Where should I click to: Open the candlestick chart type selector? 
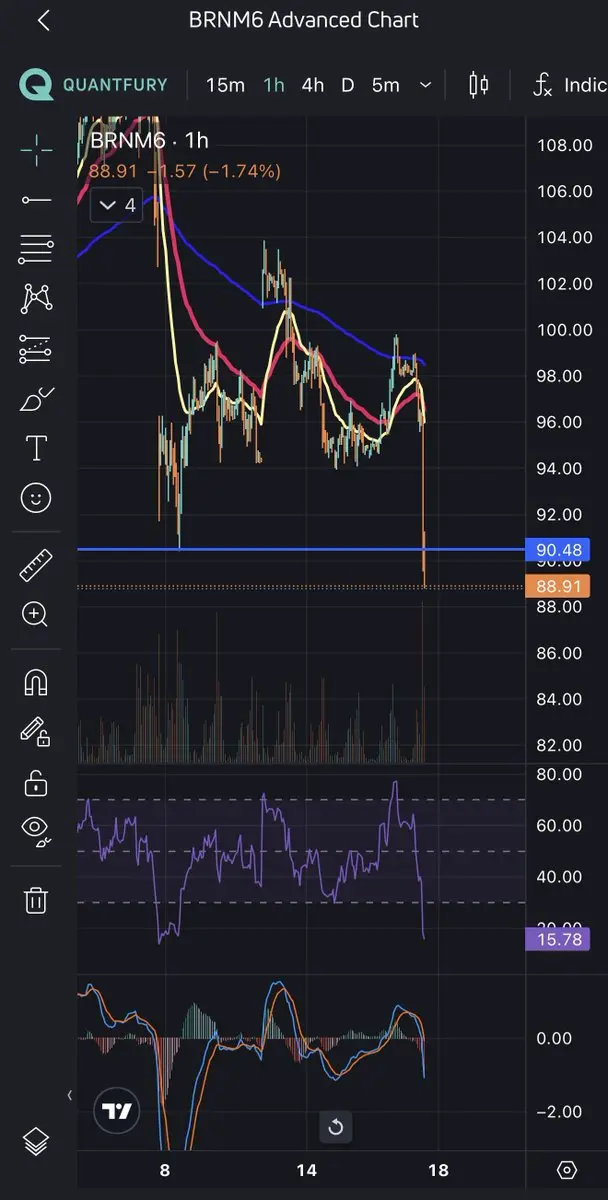[479, 85]
